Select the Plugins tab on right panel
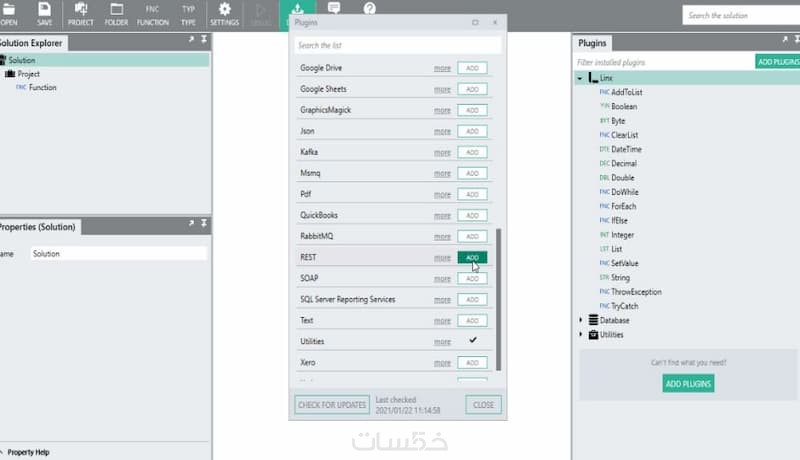800x460 pixels. point(592,43)
